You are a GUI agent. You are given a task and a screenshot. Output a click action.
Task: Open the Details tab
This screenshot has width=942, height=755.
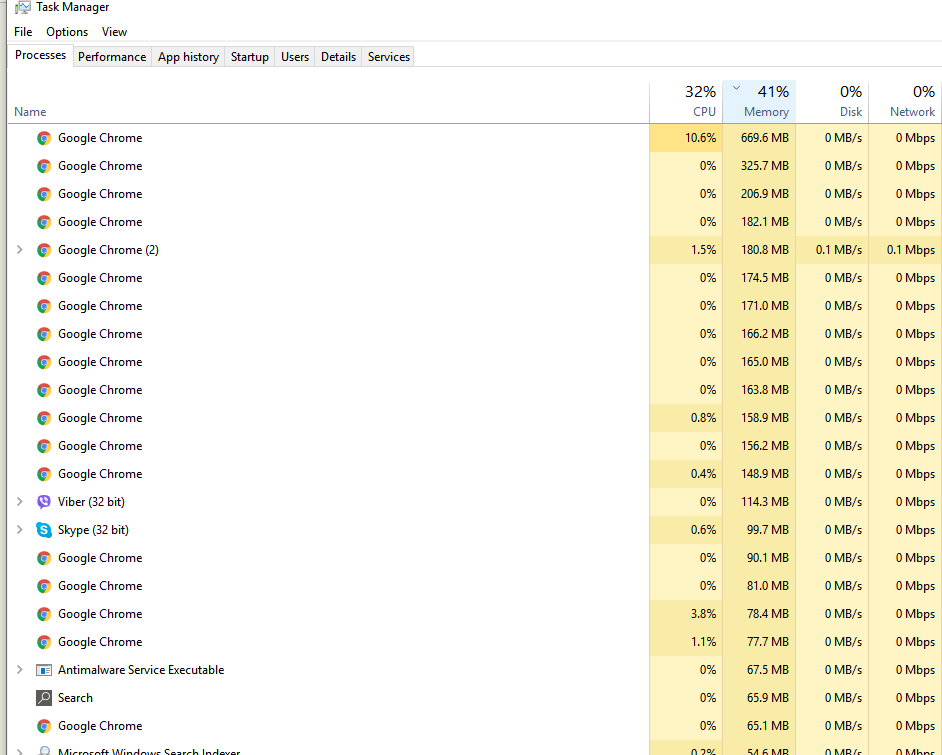point(338,57)
